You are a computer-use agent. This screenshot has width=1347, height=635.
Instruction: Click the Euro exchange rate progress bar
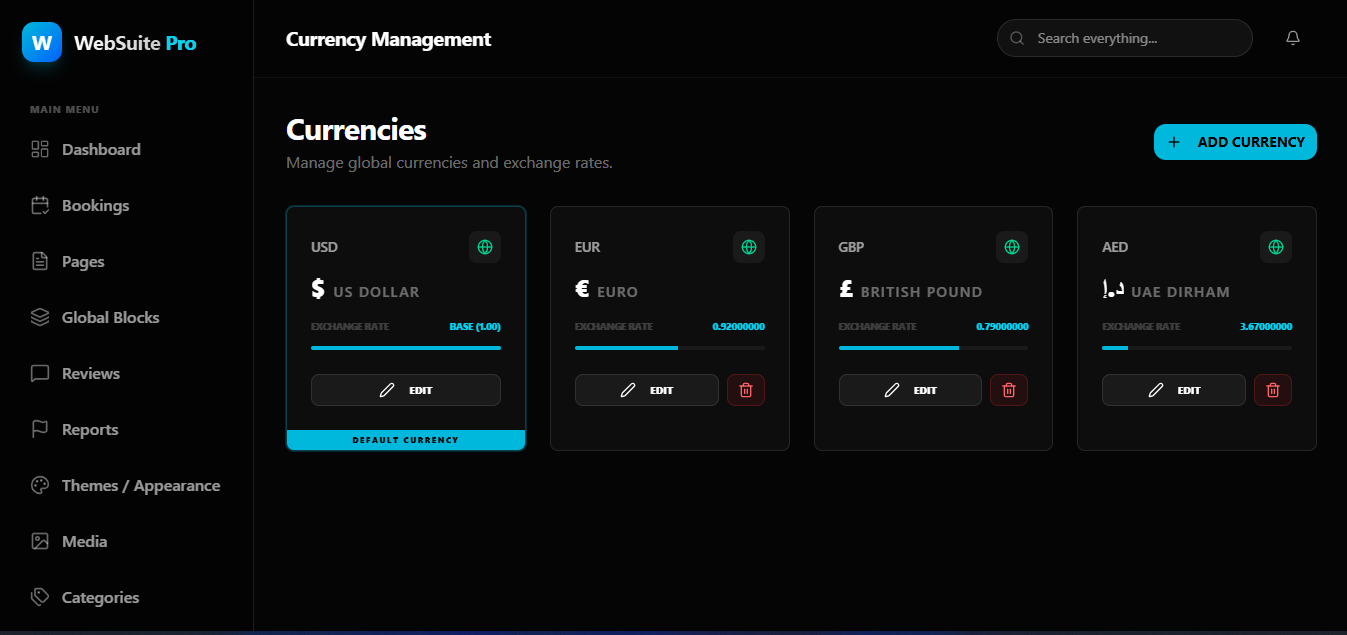click(669, 348)
